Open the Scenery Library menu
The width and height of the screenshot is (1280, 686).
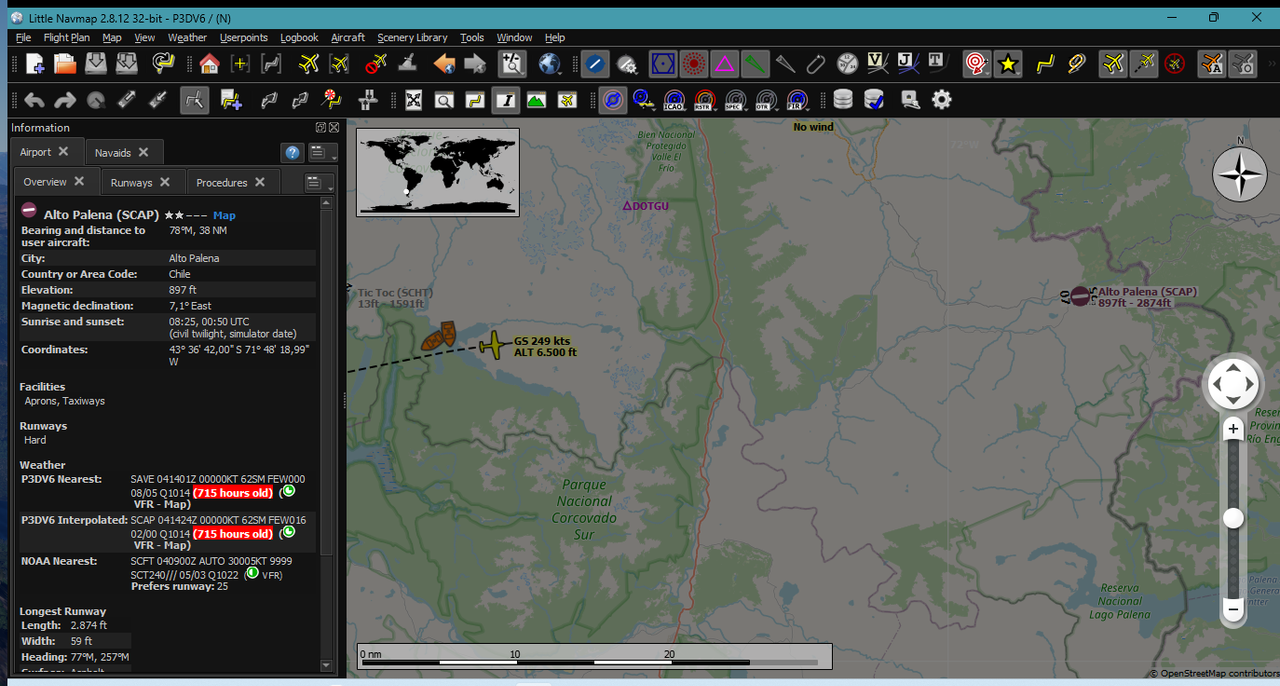coord(412,37)
